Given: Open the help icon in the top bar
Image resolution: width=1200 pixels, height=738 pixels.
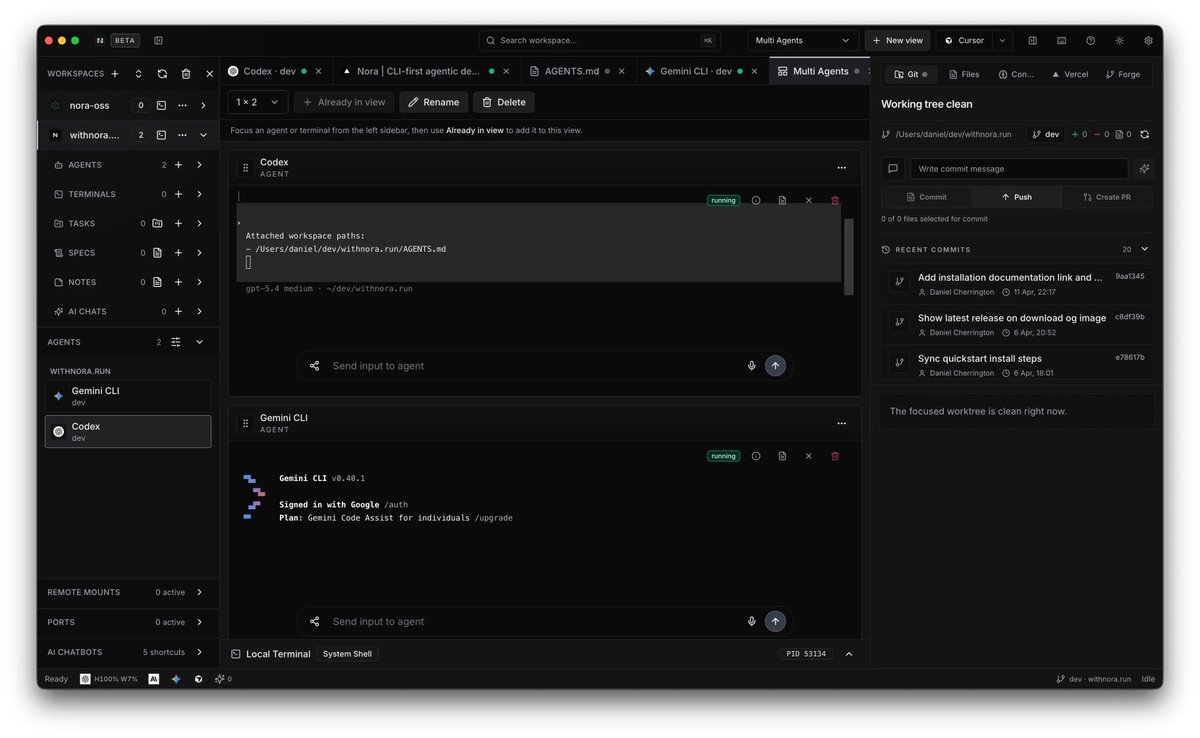Looking at the screenshot, I should point(1090,41).
